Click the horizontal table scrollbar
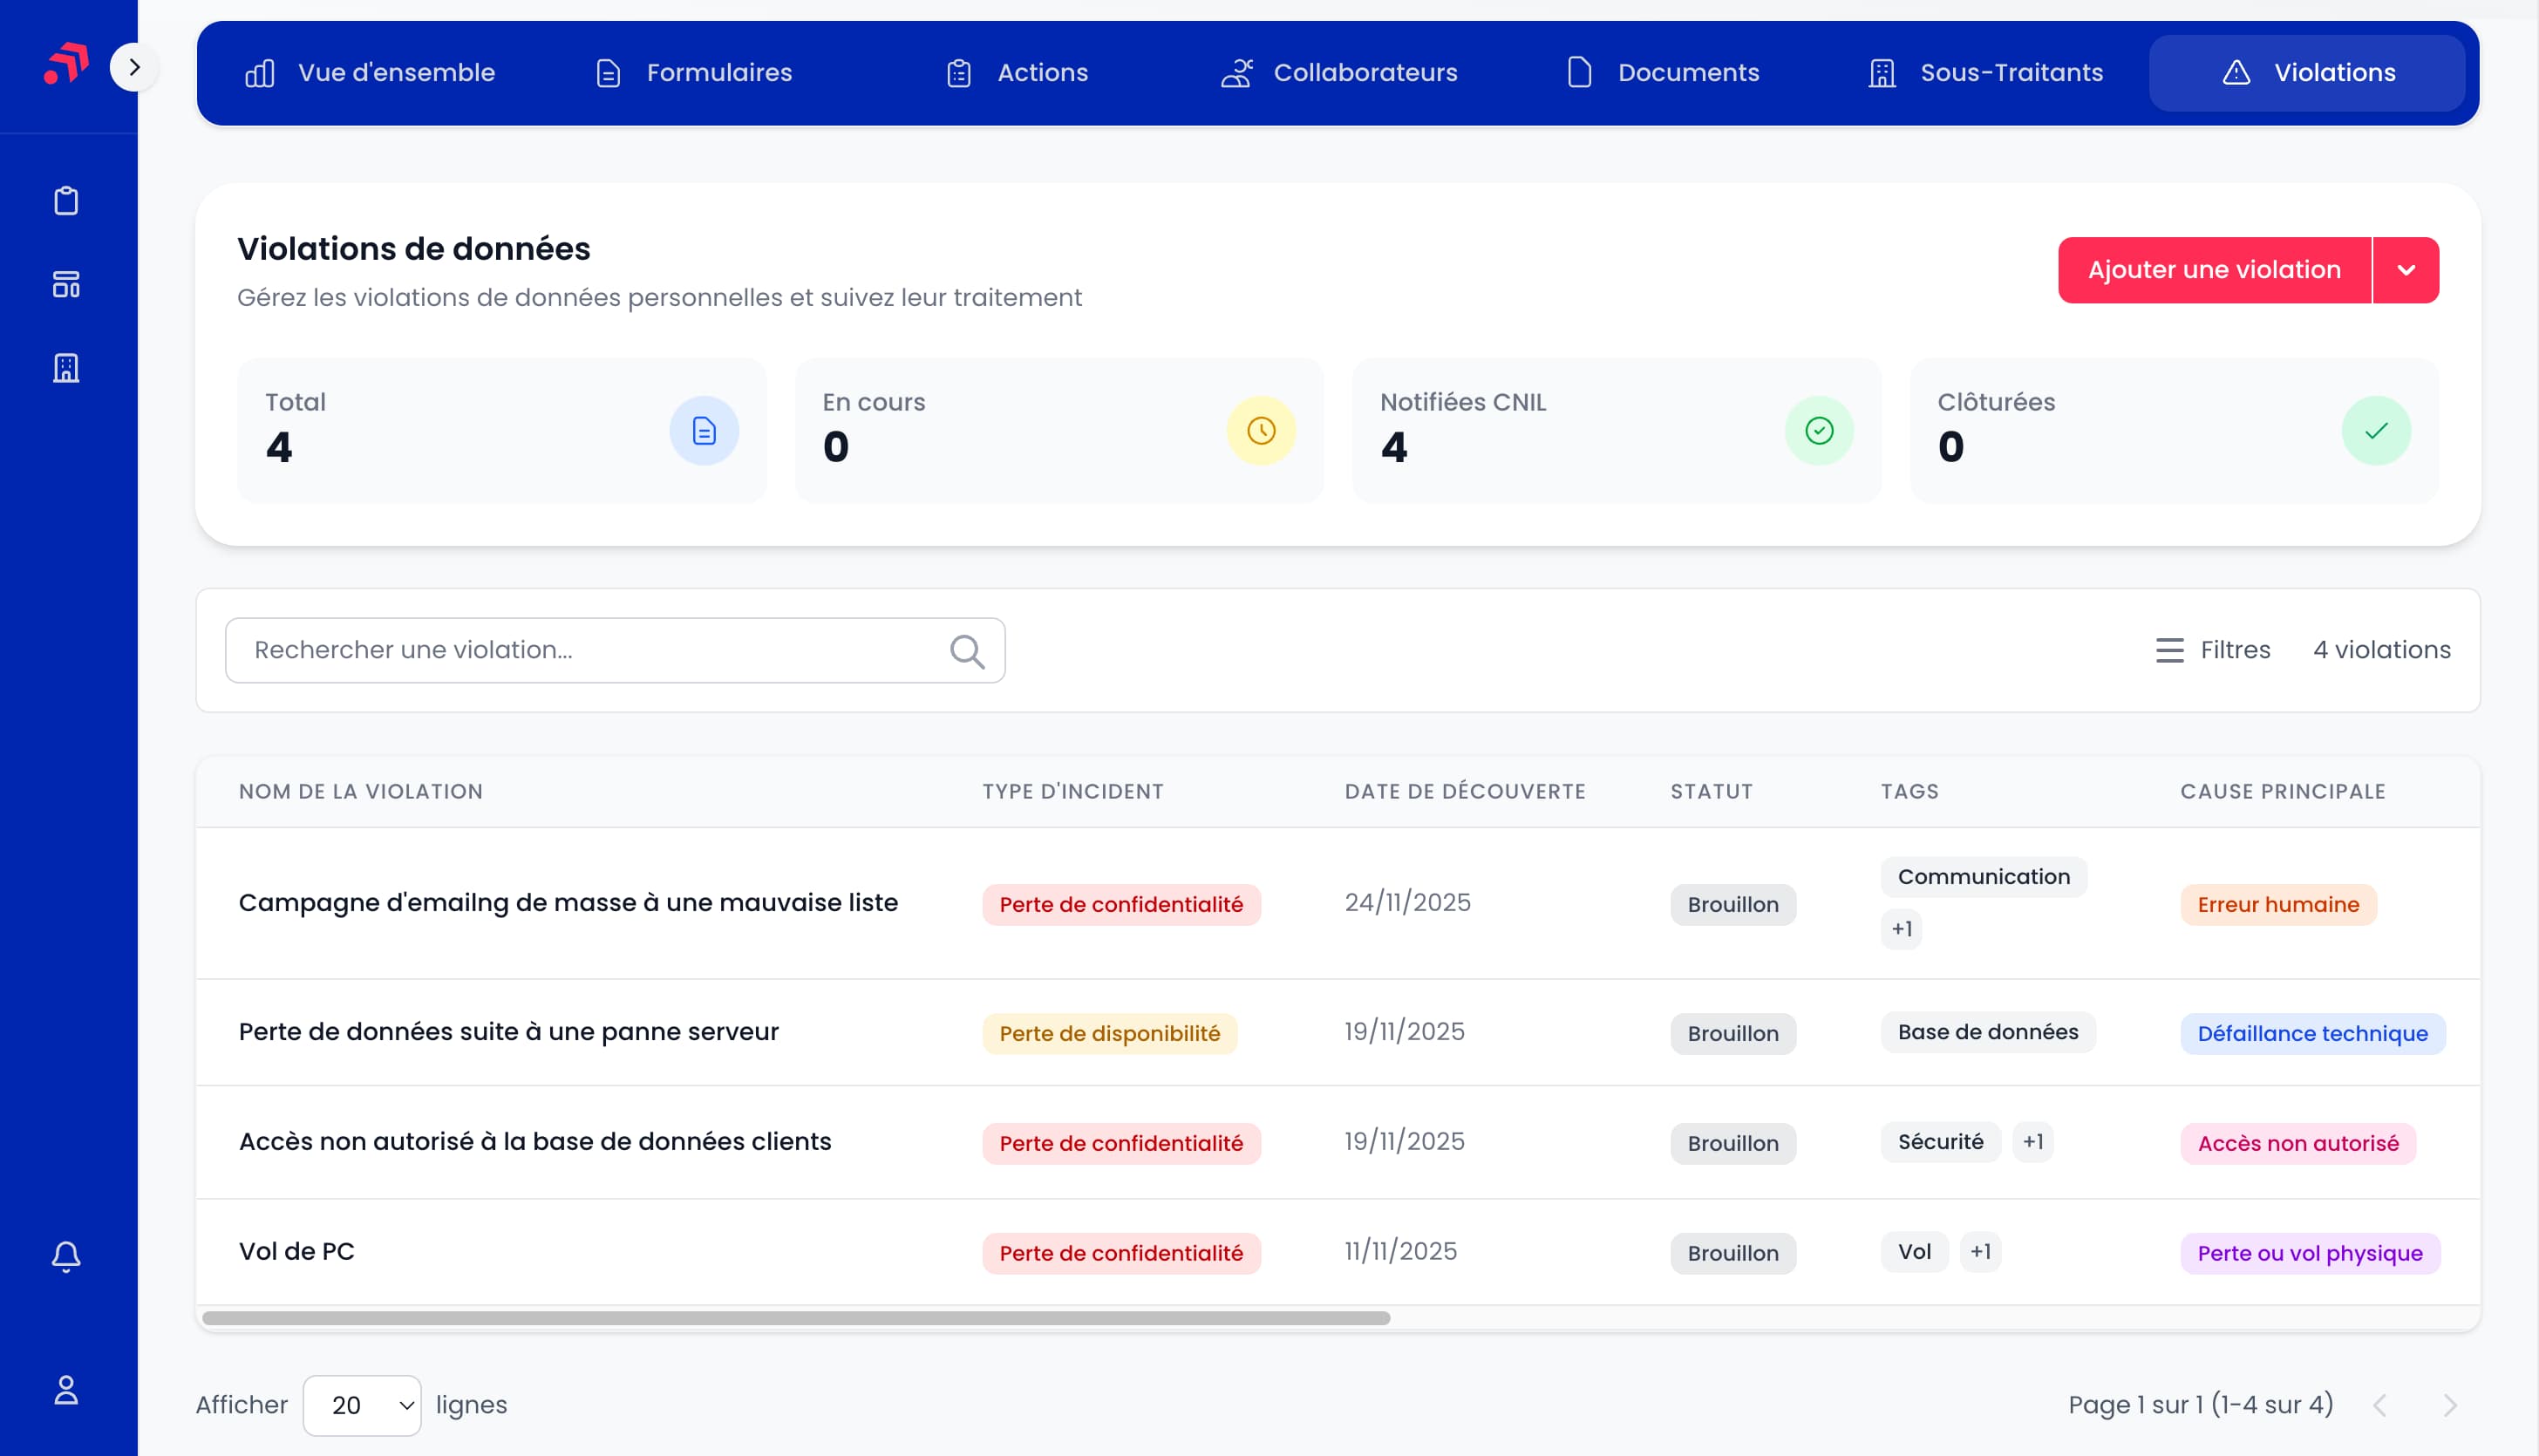 (795, 1318)
